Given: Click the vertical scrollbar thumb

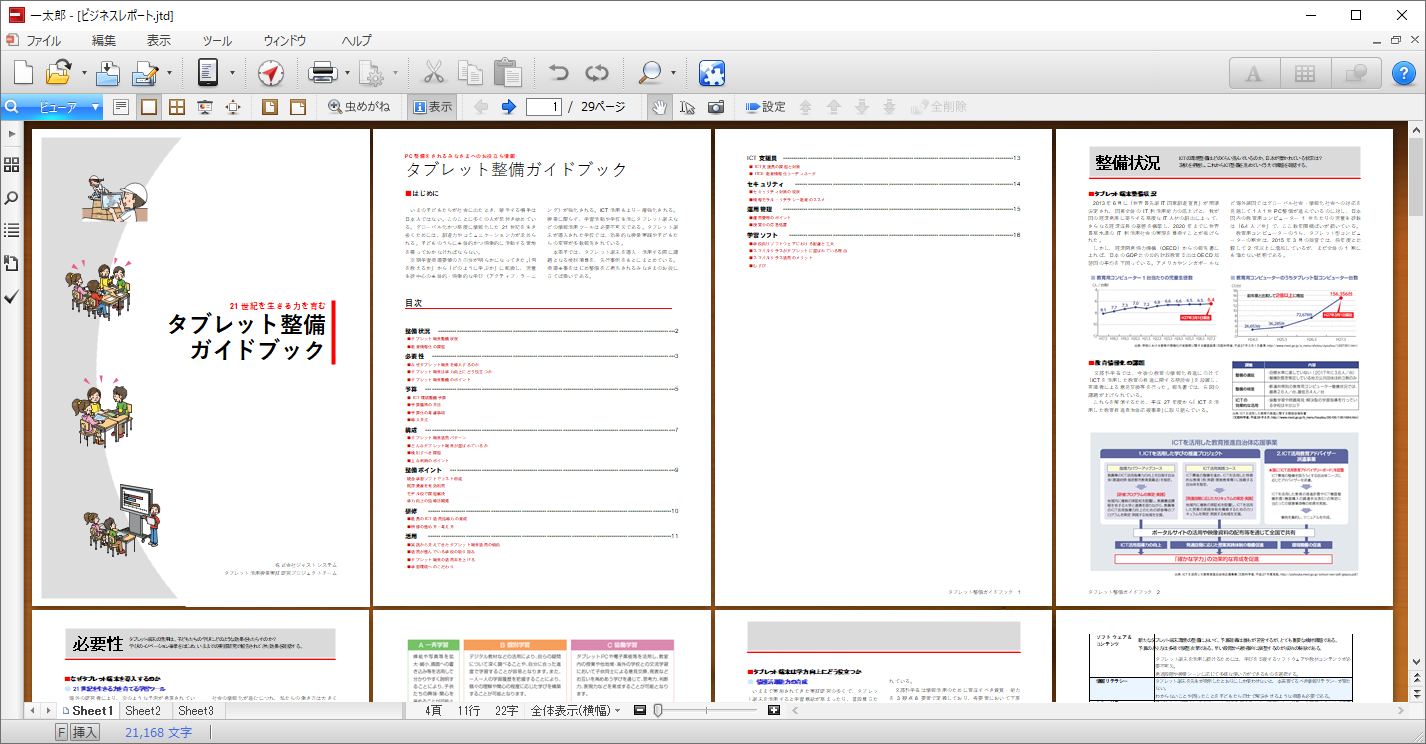Looking at the screenshot, I should tap(1417, 178).
